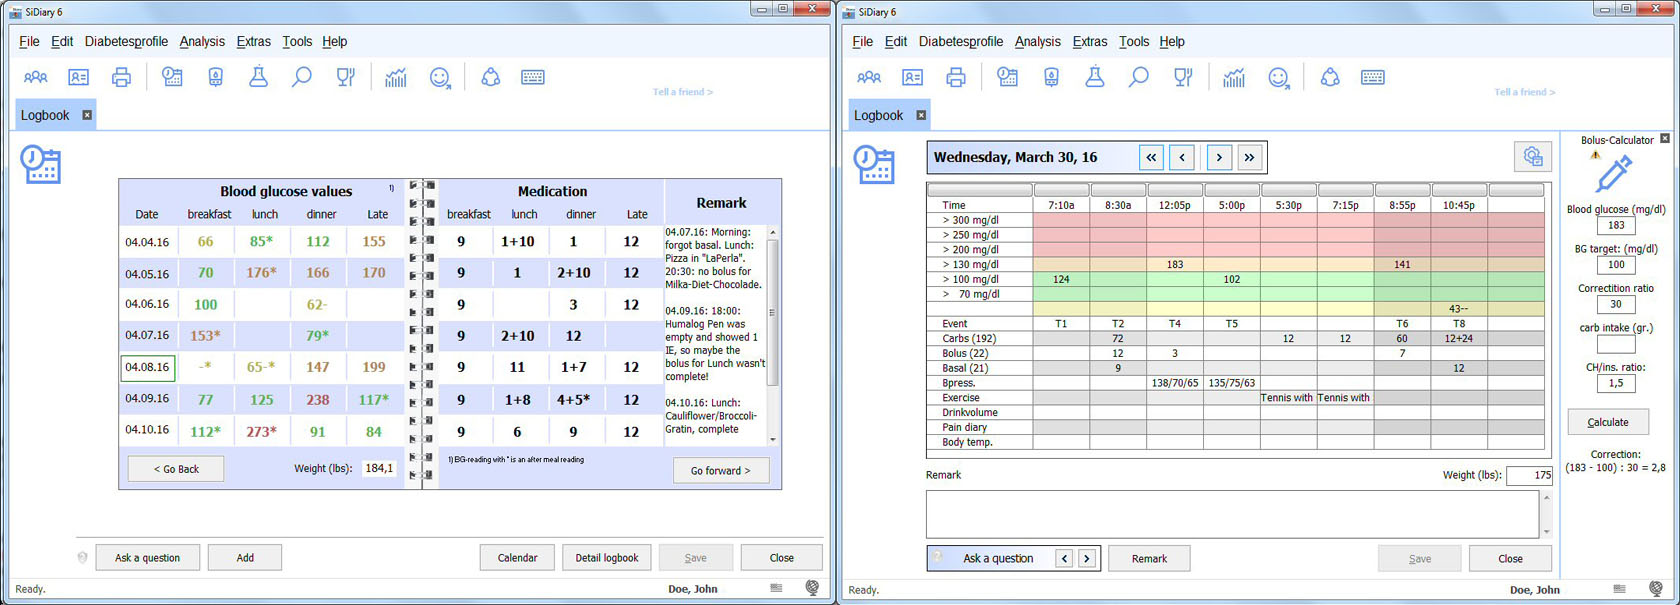Close the Bolus-Calculator panel
This screenshot has height=605, width=1680.
coord(1665,139)
